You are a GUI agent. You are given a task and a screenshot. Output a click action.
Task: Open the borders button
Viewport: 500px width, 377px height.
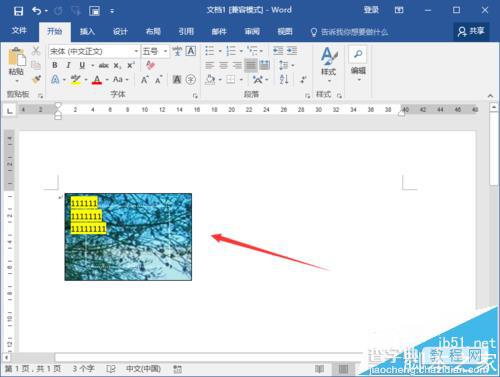click(231, 80)
